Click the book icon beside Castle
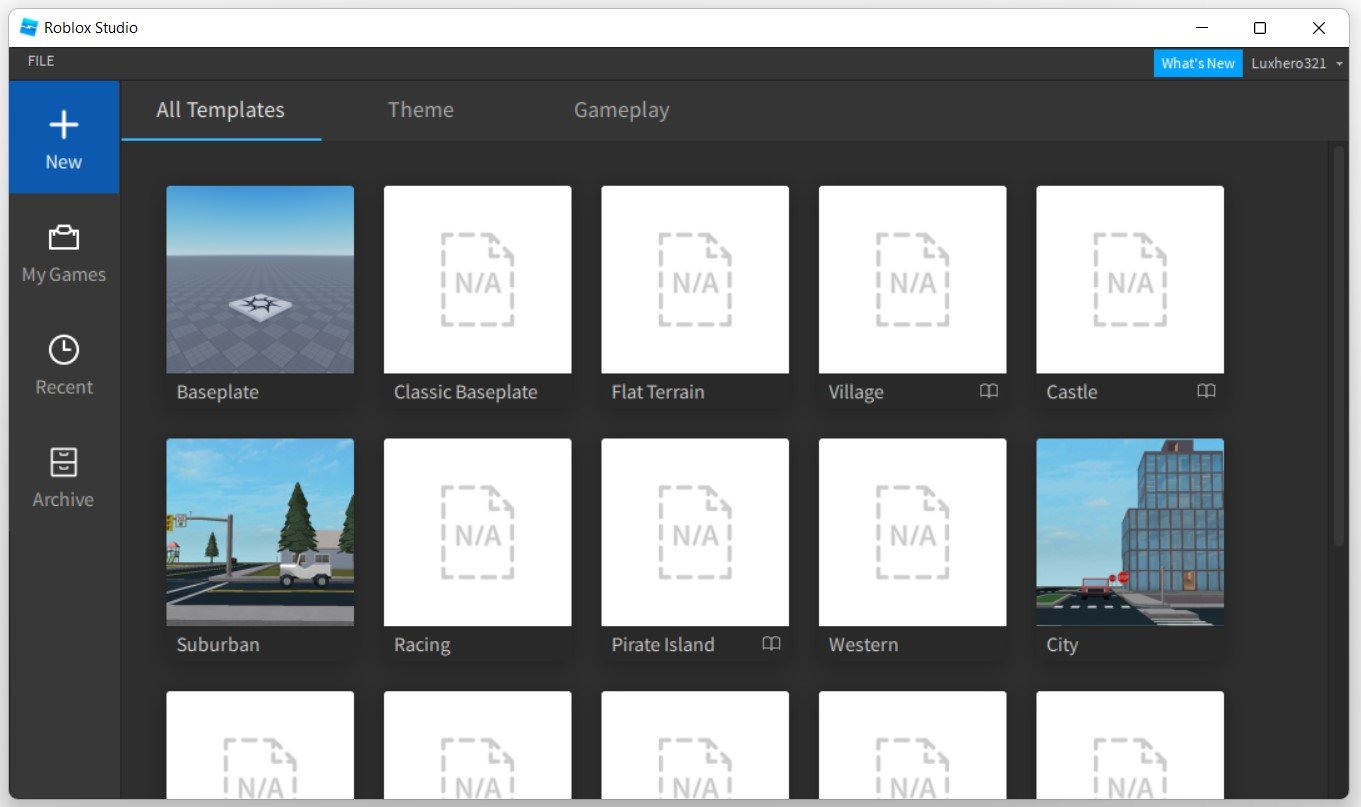Screen dimensions: 1361x807 [1206, 392]
